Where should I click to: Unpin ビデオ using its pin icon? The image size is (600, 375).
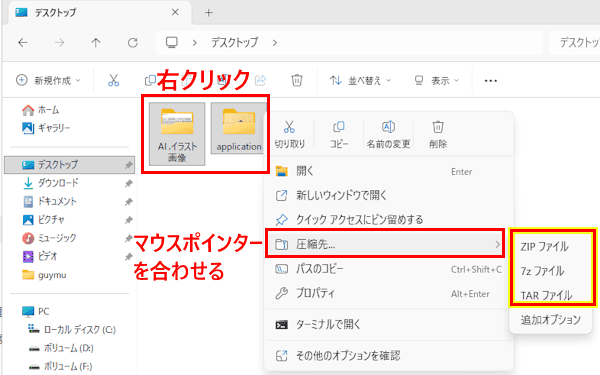[x=129, y=256]
